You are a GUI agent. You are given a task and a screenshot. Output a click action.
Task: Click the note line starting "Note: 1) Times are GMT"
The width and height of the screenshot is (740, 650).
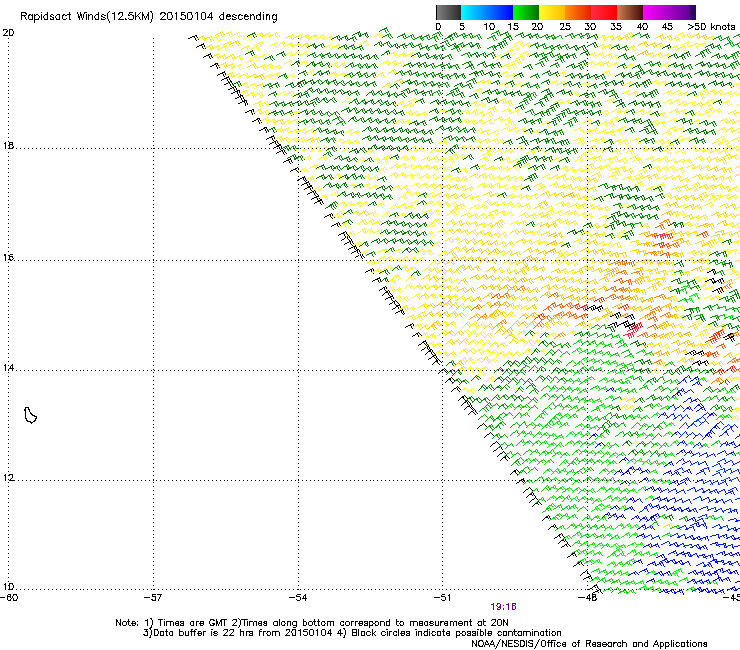(312, 623)
